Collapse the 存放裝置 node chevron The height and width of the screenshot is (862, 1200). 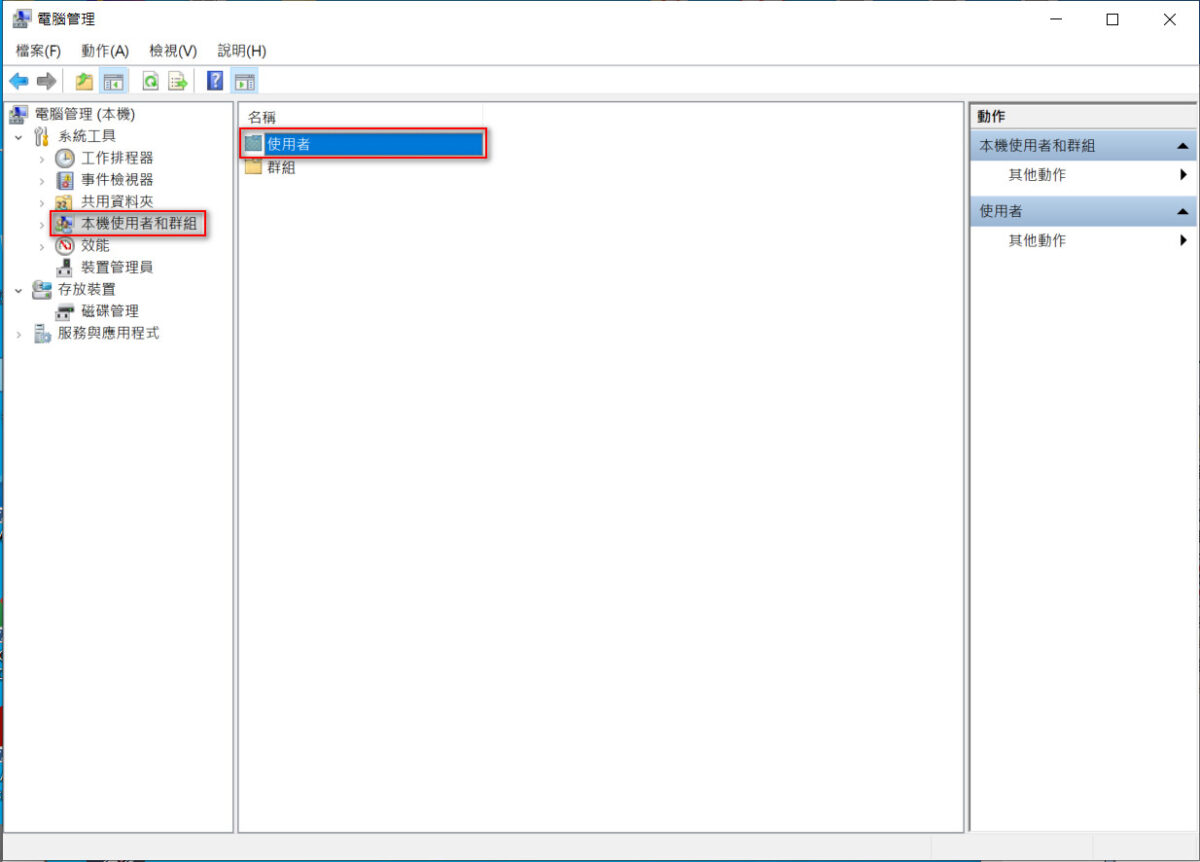tap(18, 289)
